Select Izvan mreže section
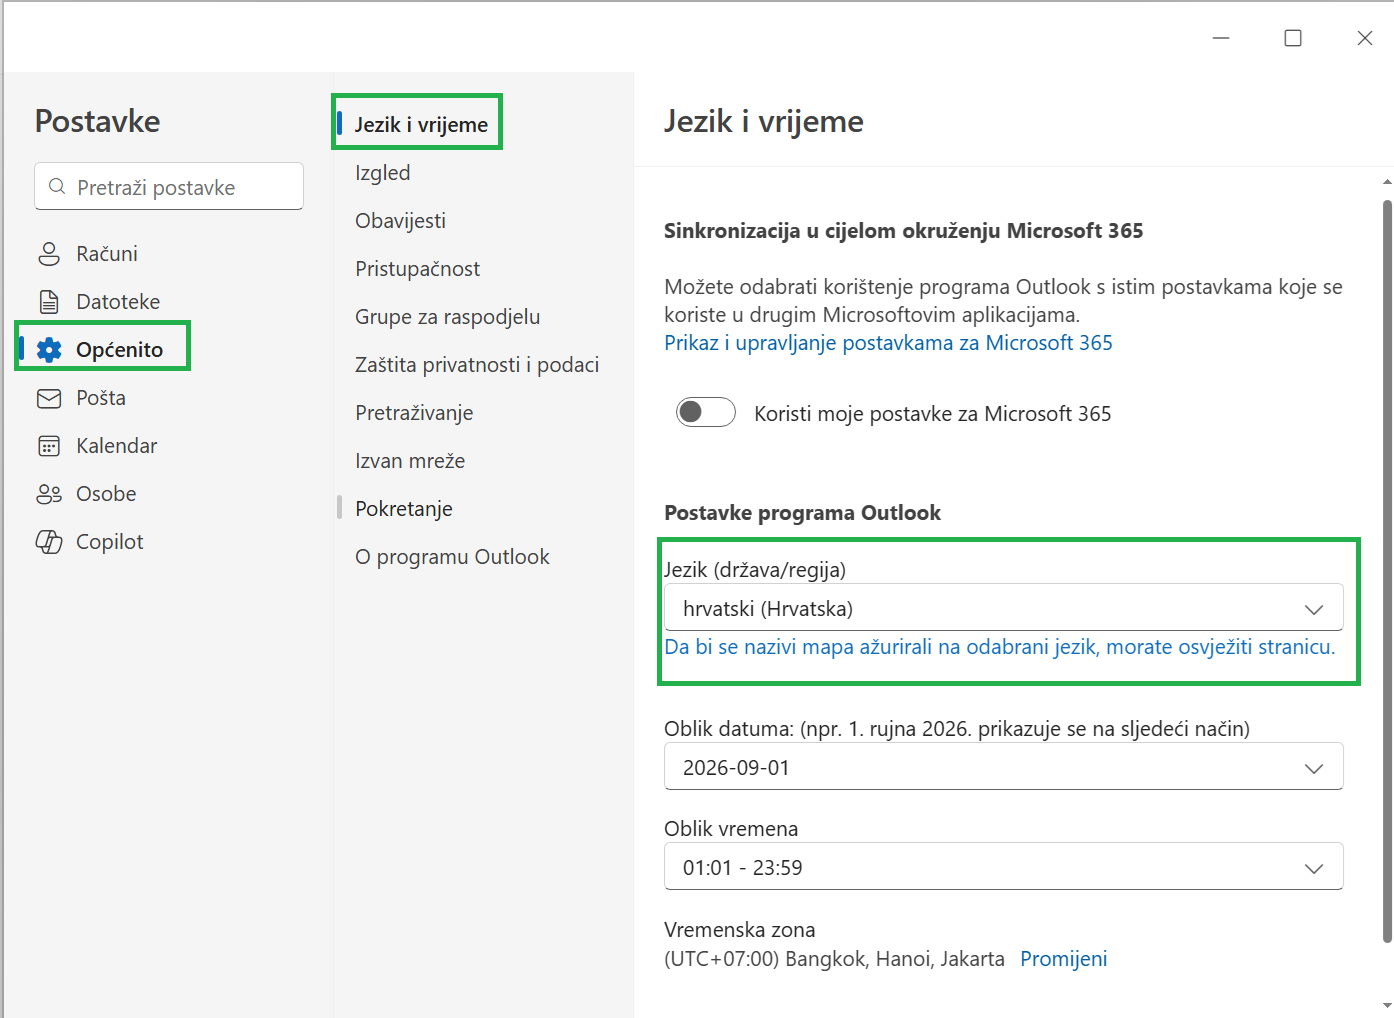Image resolution: width=1394 pixels, height=1018 pixels. (410, 461)
